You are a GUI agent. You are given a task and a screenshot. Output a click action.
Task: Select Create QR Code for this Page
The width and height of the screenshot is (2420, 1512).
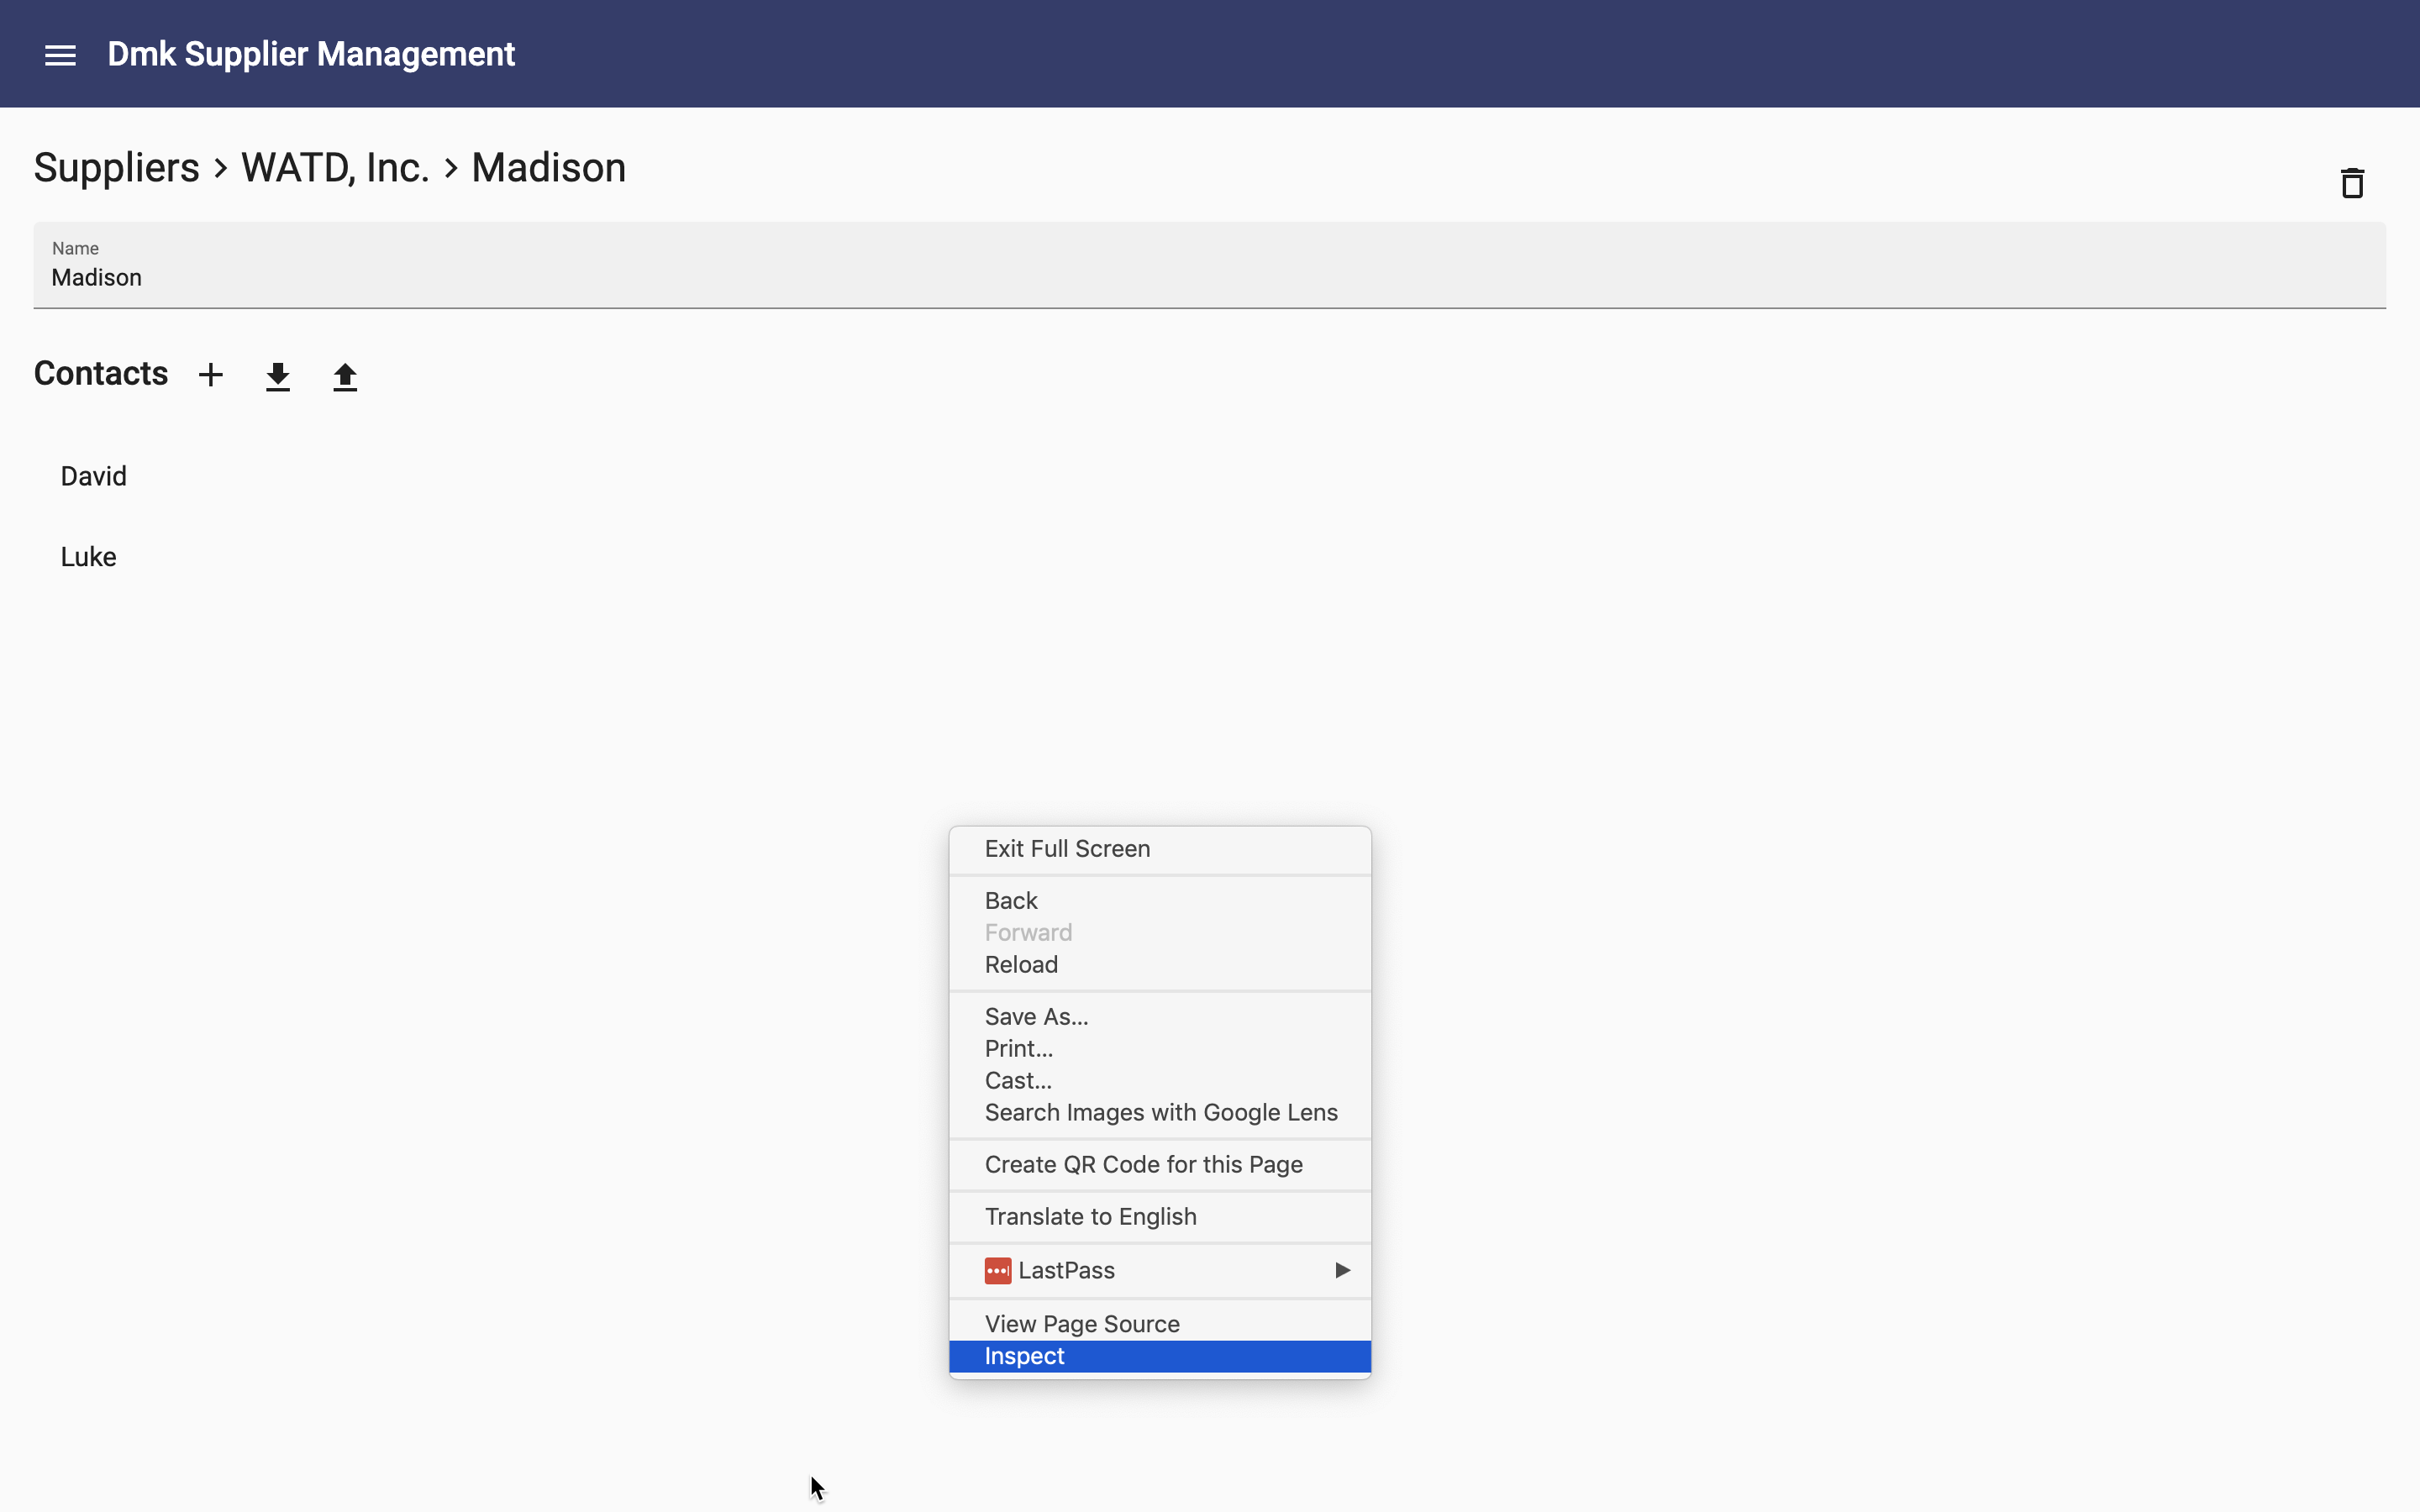pos(1143,1163)
